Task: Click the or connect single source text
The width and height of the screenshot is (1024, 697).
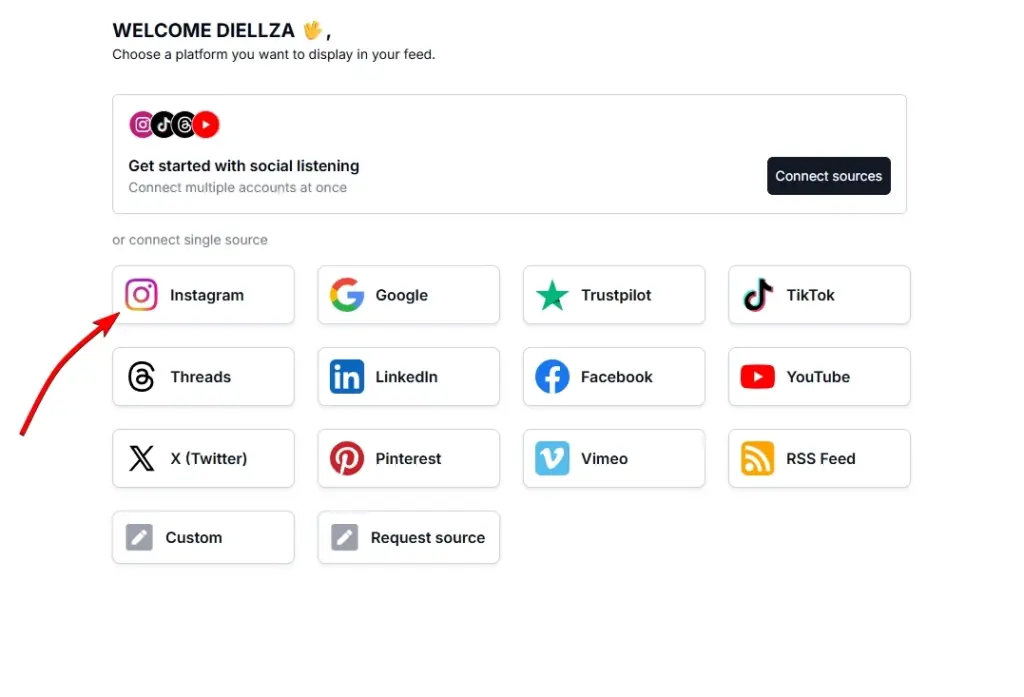Action: pos(190,239)
